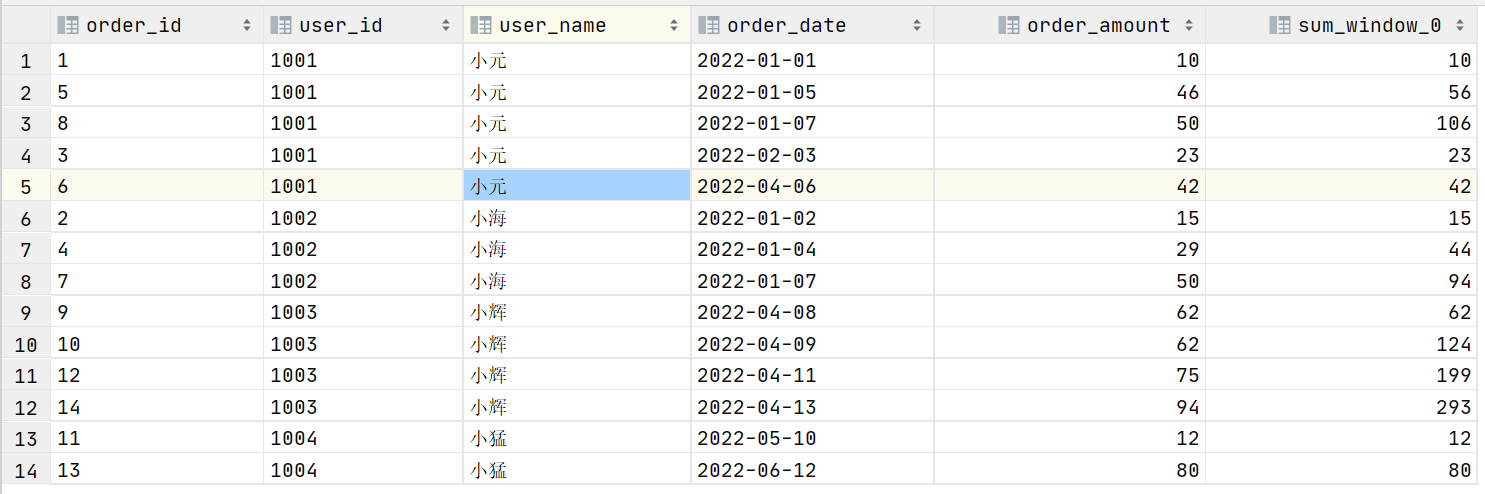The height and width of the screenshot is (494, 1485).
Task: Sort by order_date using its sort arrows
Action: pyautogui.click(x=916, y=26)
